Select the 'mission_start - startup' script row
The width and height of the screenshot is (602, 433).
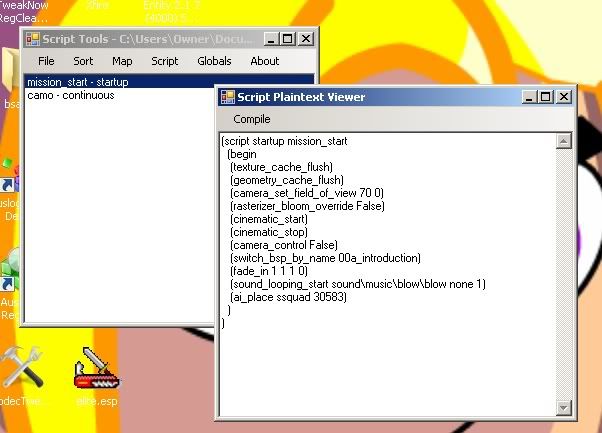tap(169, 82)
